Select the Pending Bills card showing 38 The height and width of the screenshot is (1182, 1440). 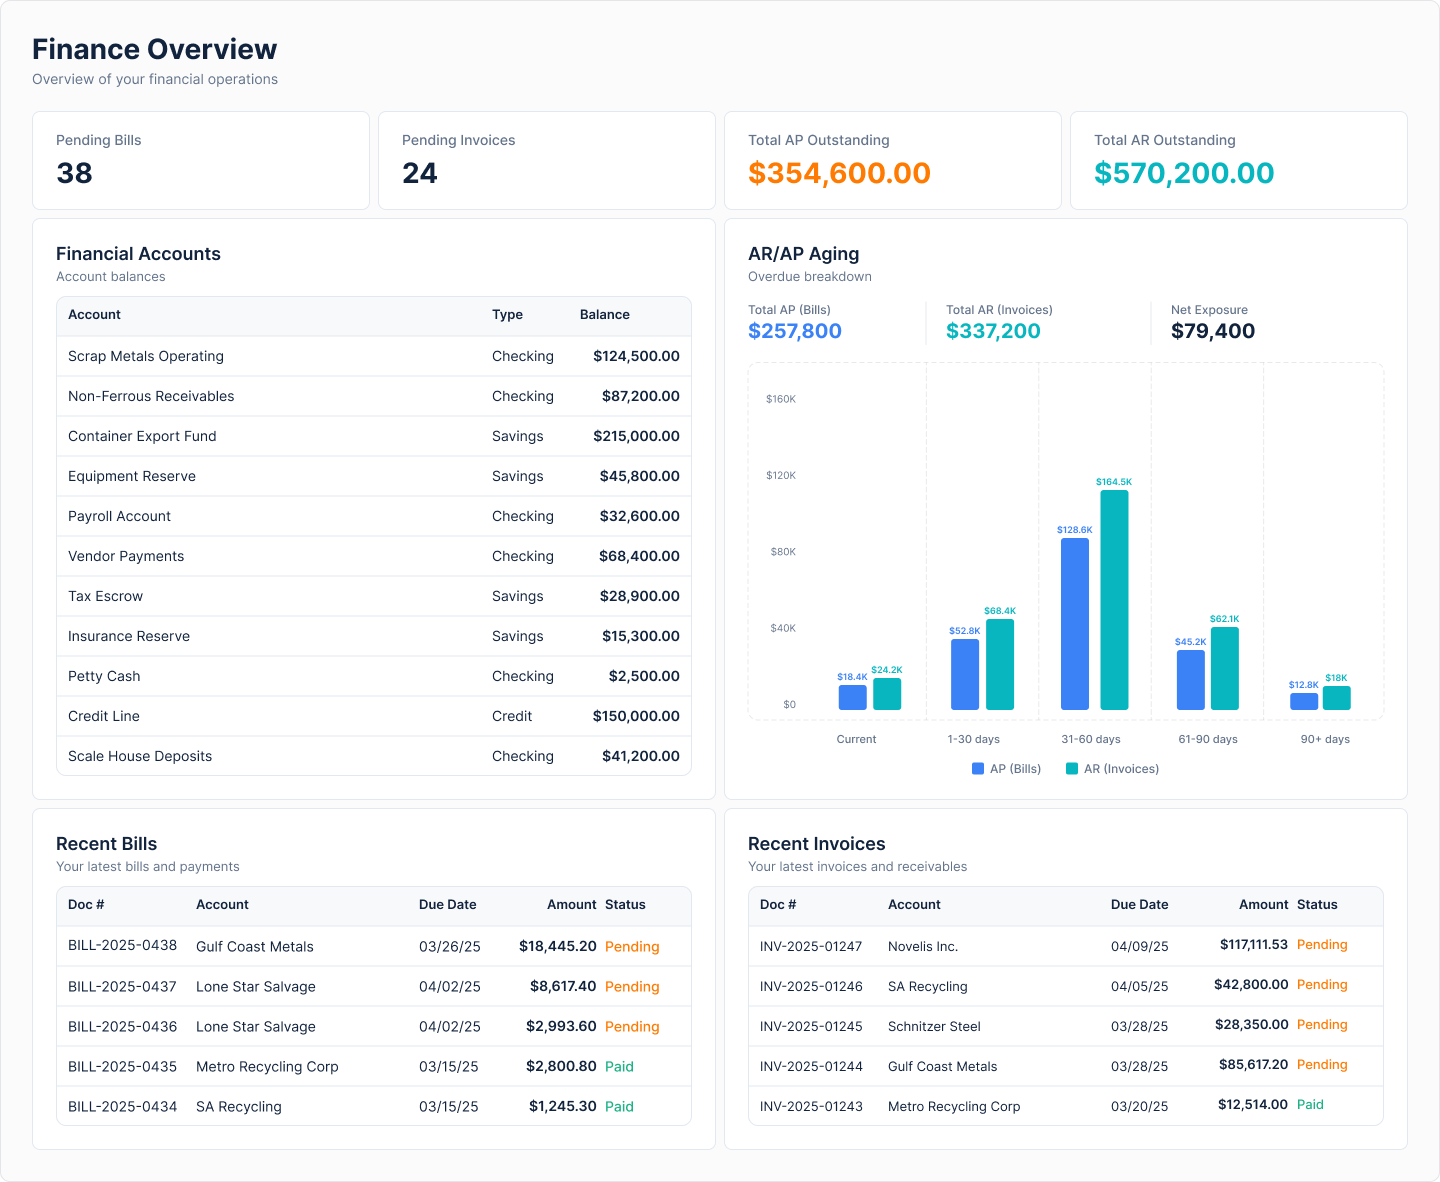coord(201,160)
